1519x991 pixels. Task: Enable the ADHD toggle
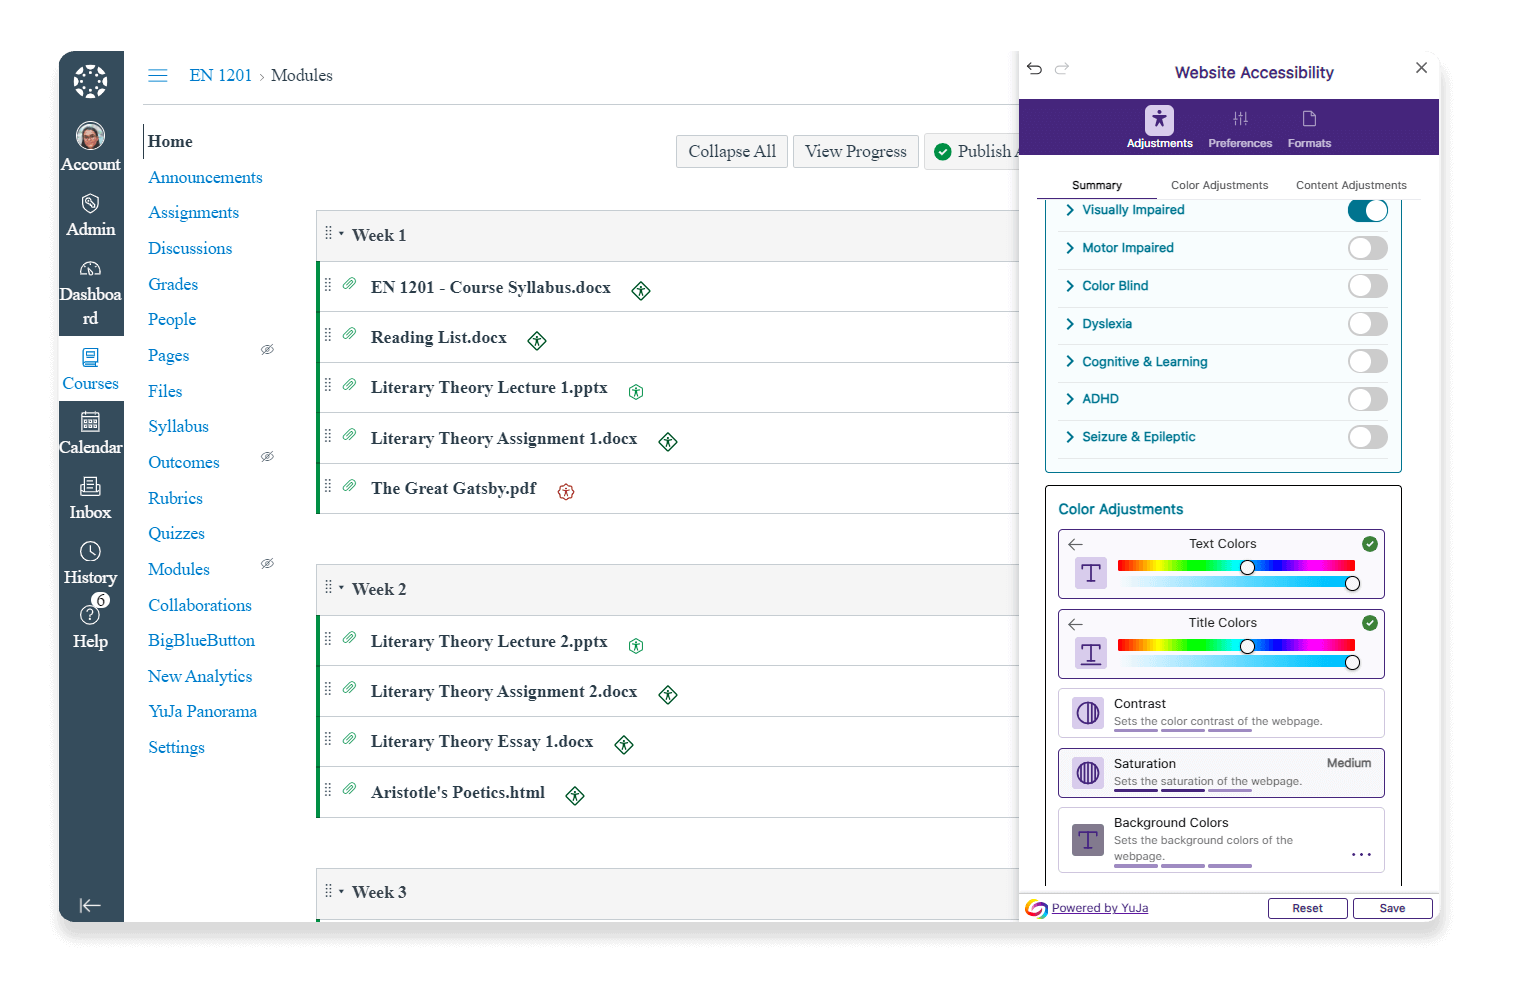coord(1367,399)
